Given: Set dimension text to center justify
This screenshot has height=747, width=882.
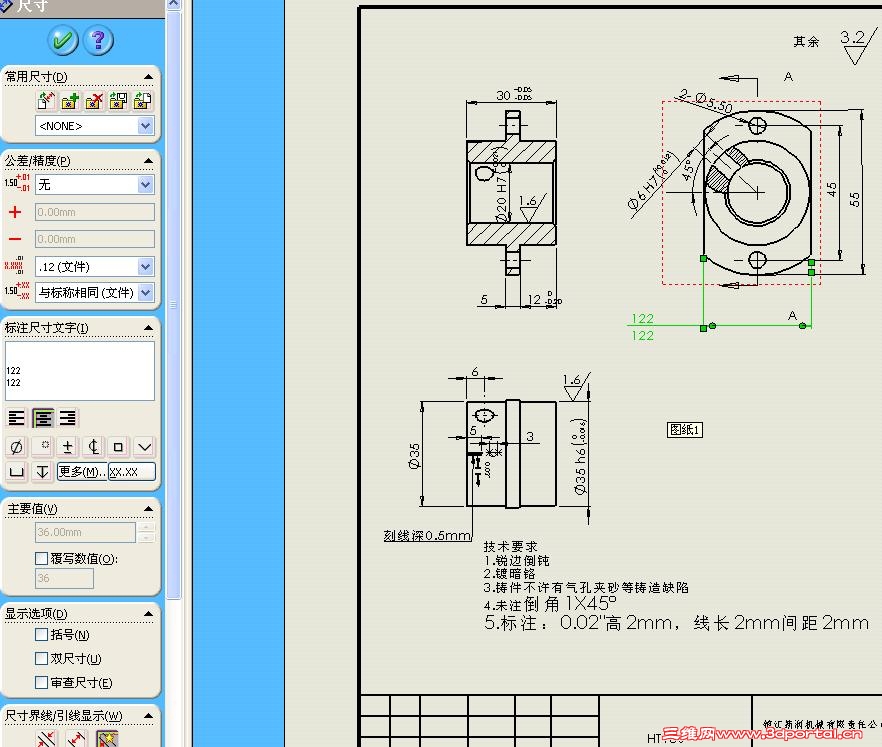Looking at the screenshot, I should (43, 418).
